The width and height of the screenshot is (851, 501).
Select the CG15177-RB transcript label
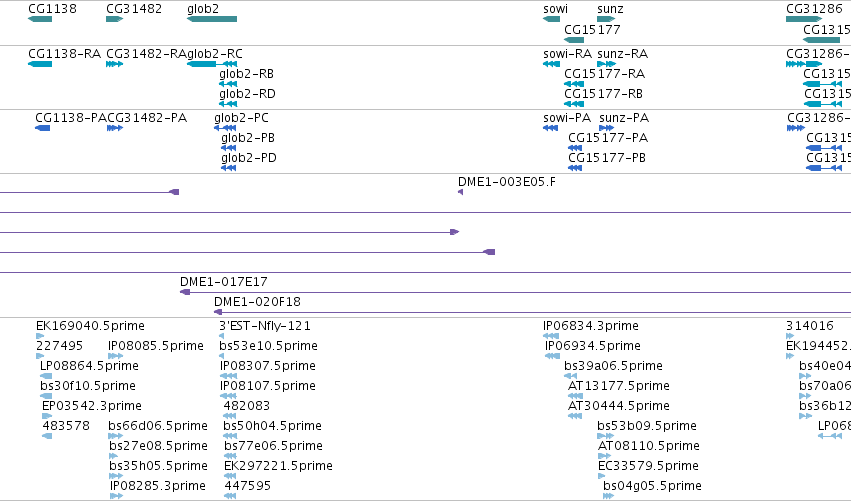[604, 94]
